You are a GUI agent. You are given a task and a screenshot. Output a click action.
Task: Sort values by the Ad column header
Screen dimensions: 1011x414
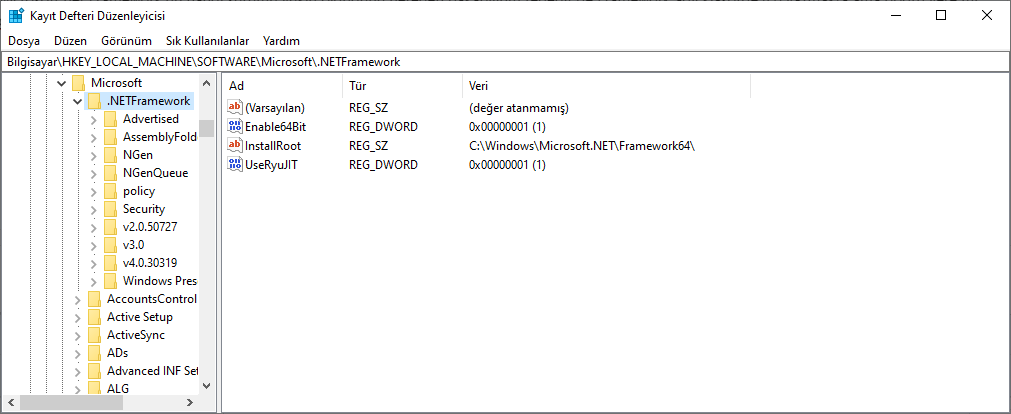tap(282, 86)
